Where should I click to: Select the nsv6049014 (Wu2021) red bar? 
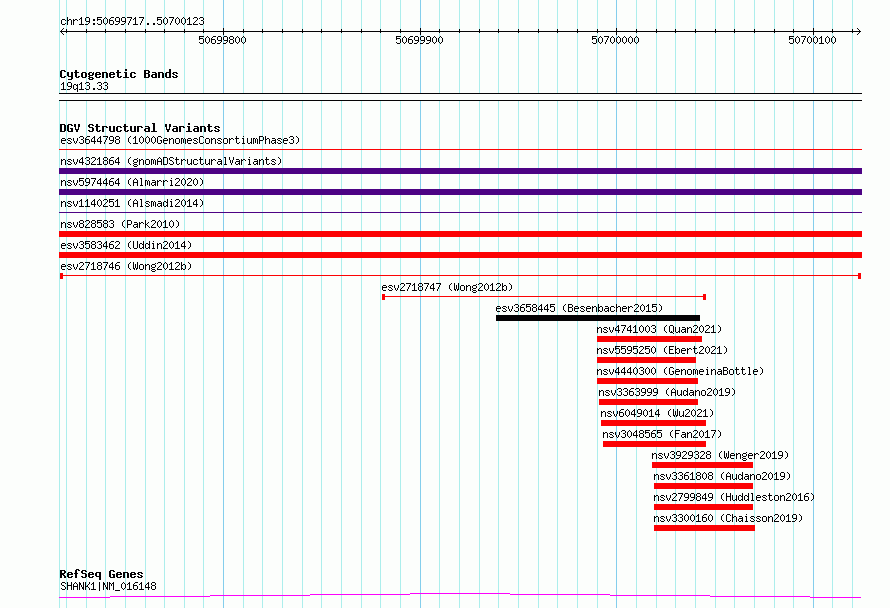(653, 423)
